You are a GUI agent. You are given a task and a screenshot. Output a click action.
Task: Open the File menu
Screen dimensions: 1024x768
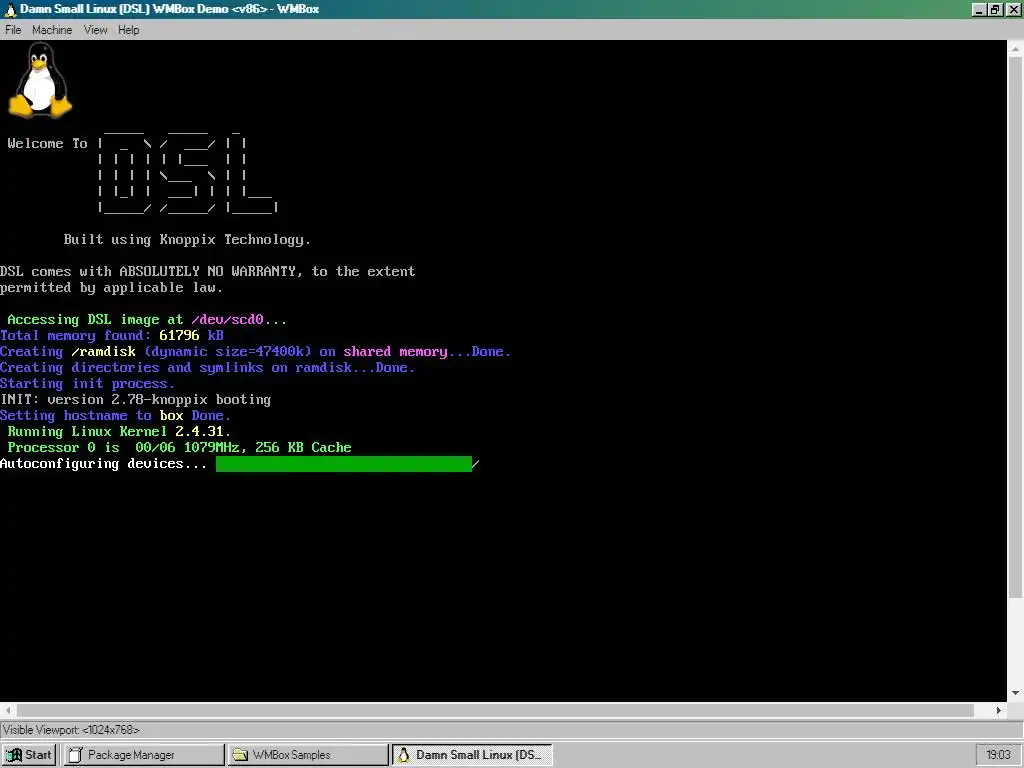tap(13, 30)
